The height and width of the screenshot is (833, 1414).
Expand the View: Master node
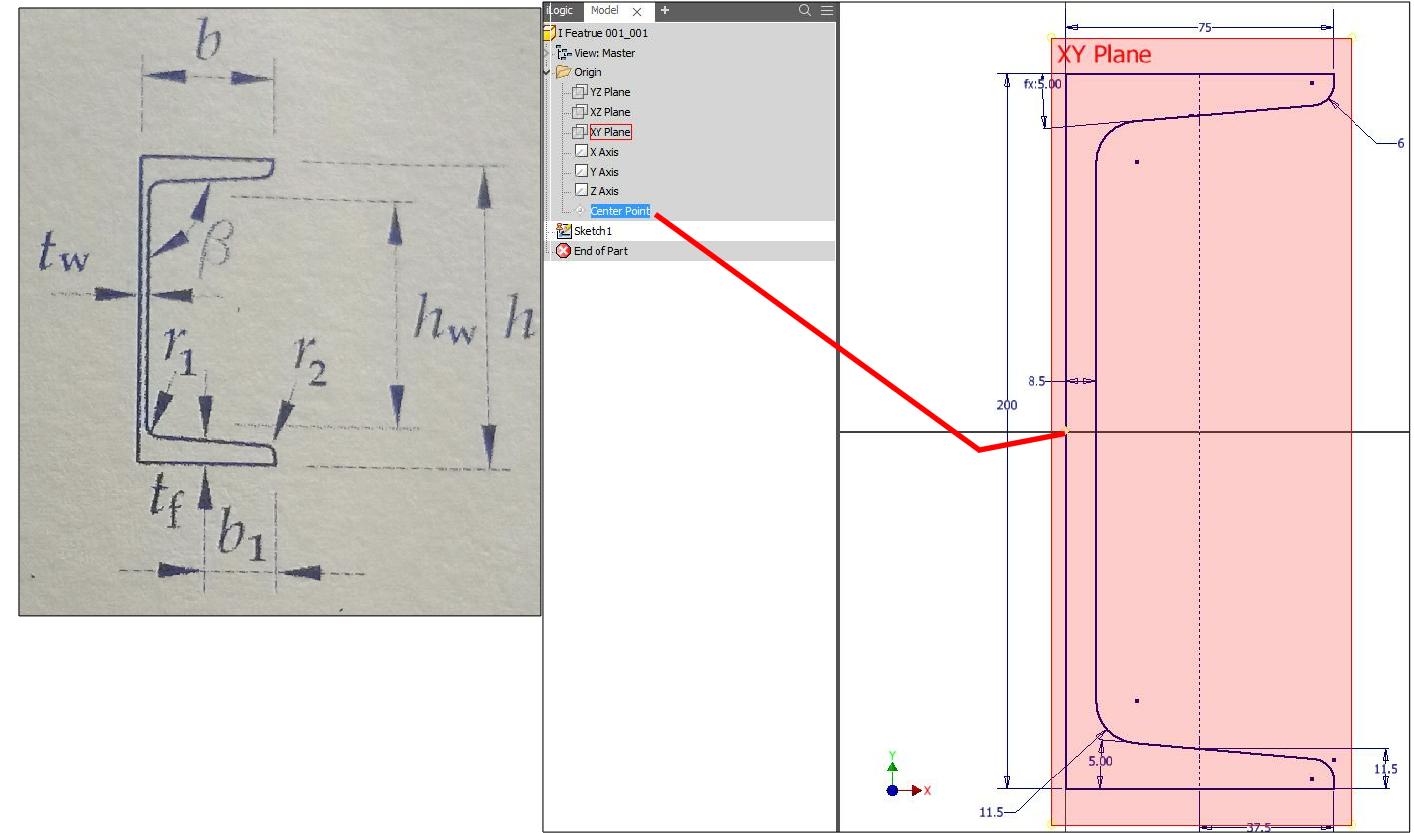coord(546,52)
